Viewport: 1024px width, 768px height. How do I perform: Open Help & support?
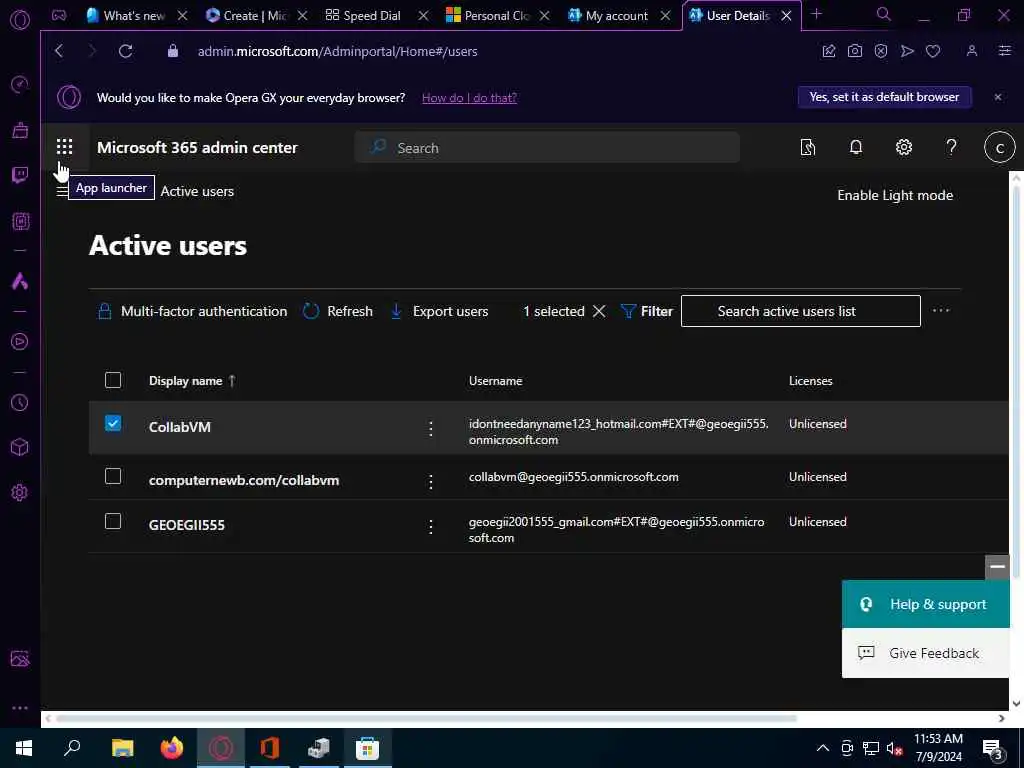coord(925,604)
